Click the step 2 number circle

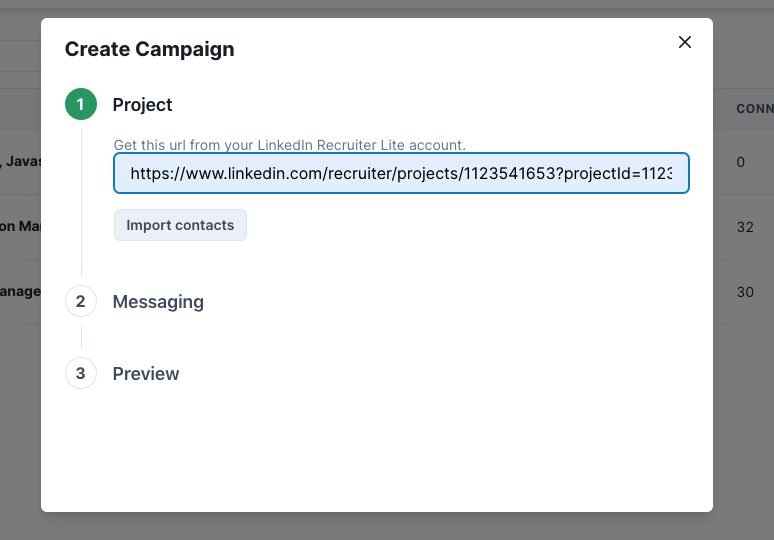tap(81, 302)
